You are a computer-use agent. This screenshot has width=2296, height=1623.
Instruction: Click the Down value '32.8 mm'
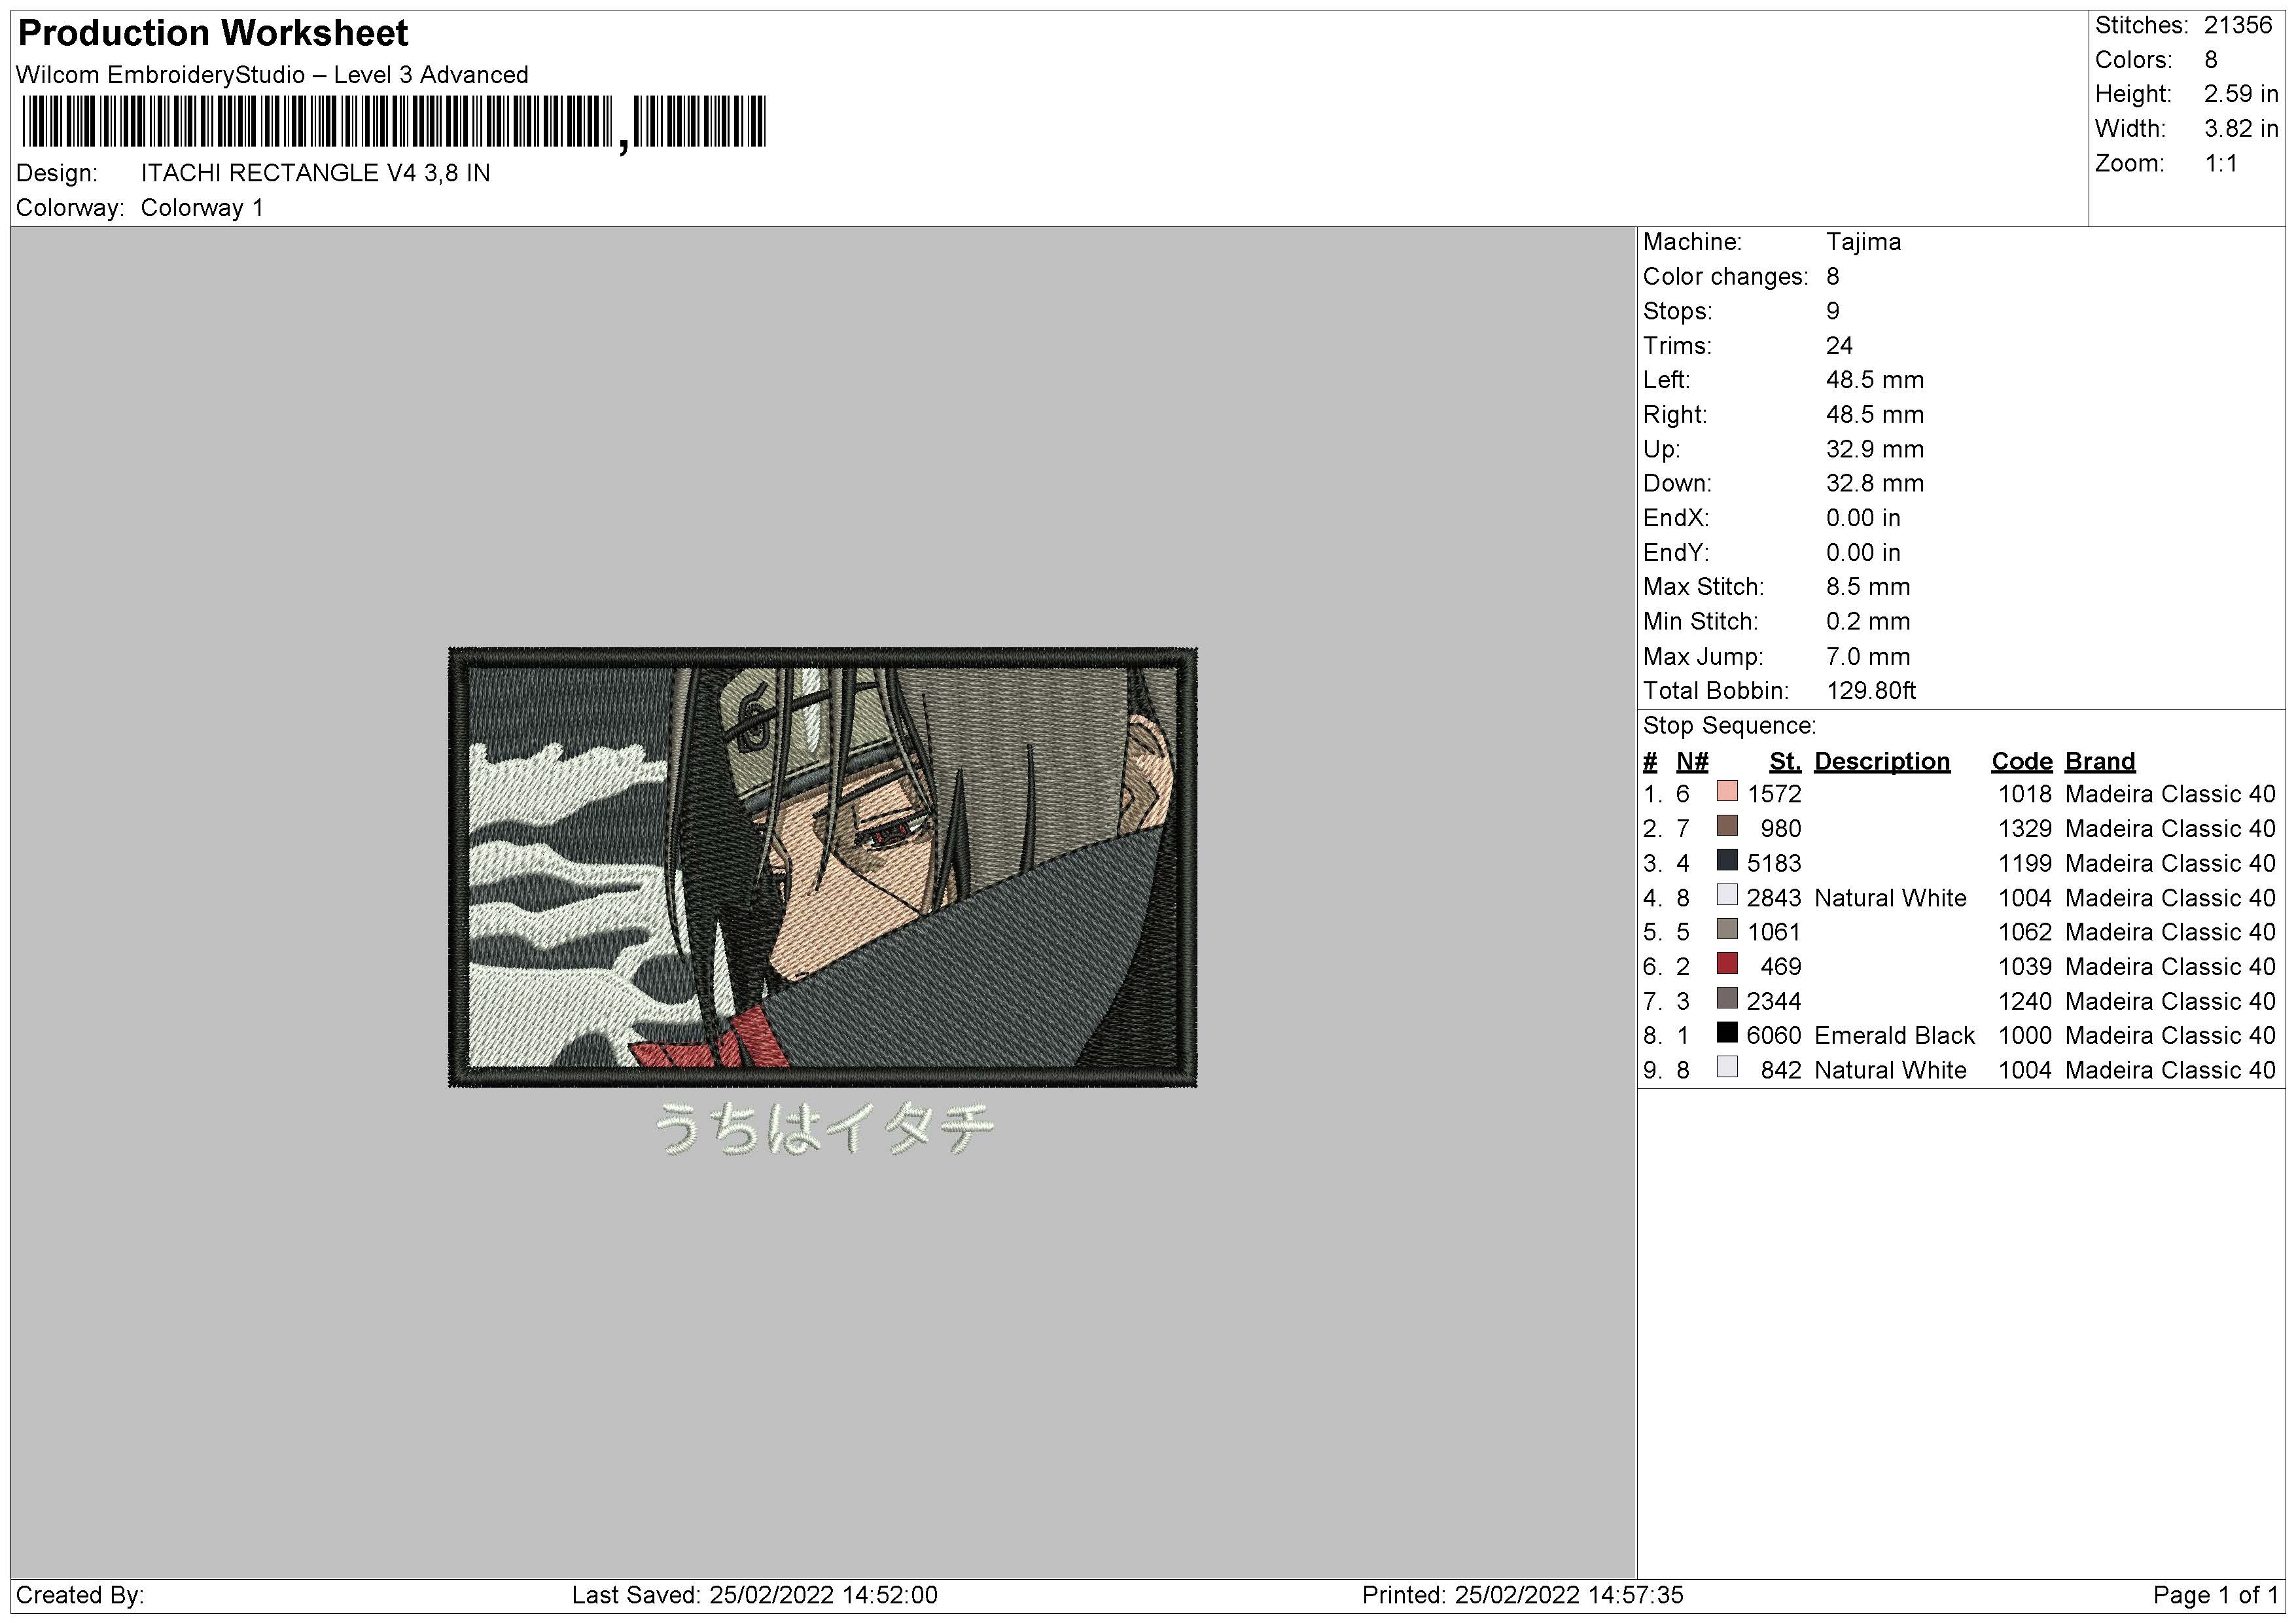pos(1875,484)
